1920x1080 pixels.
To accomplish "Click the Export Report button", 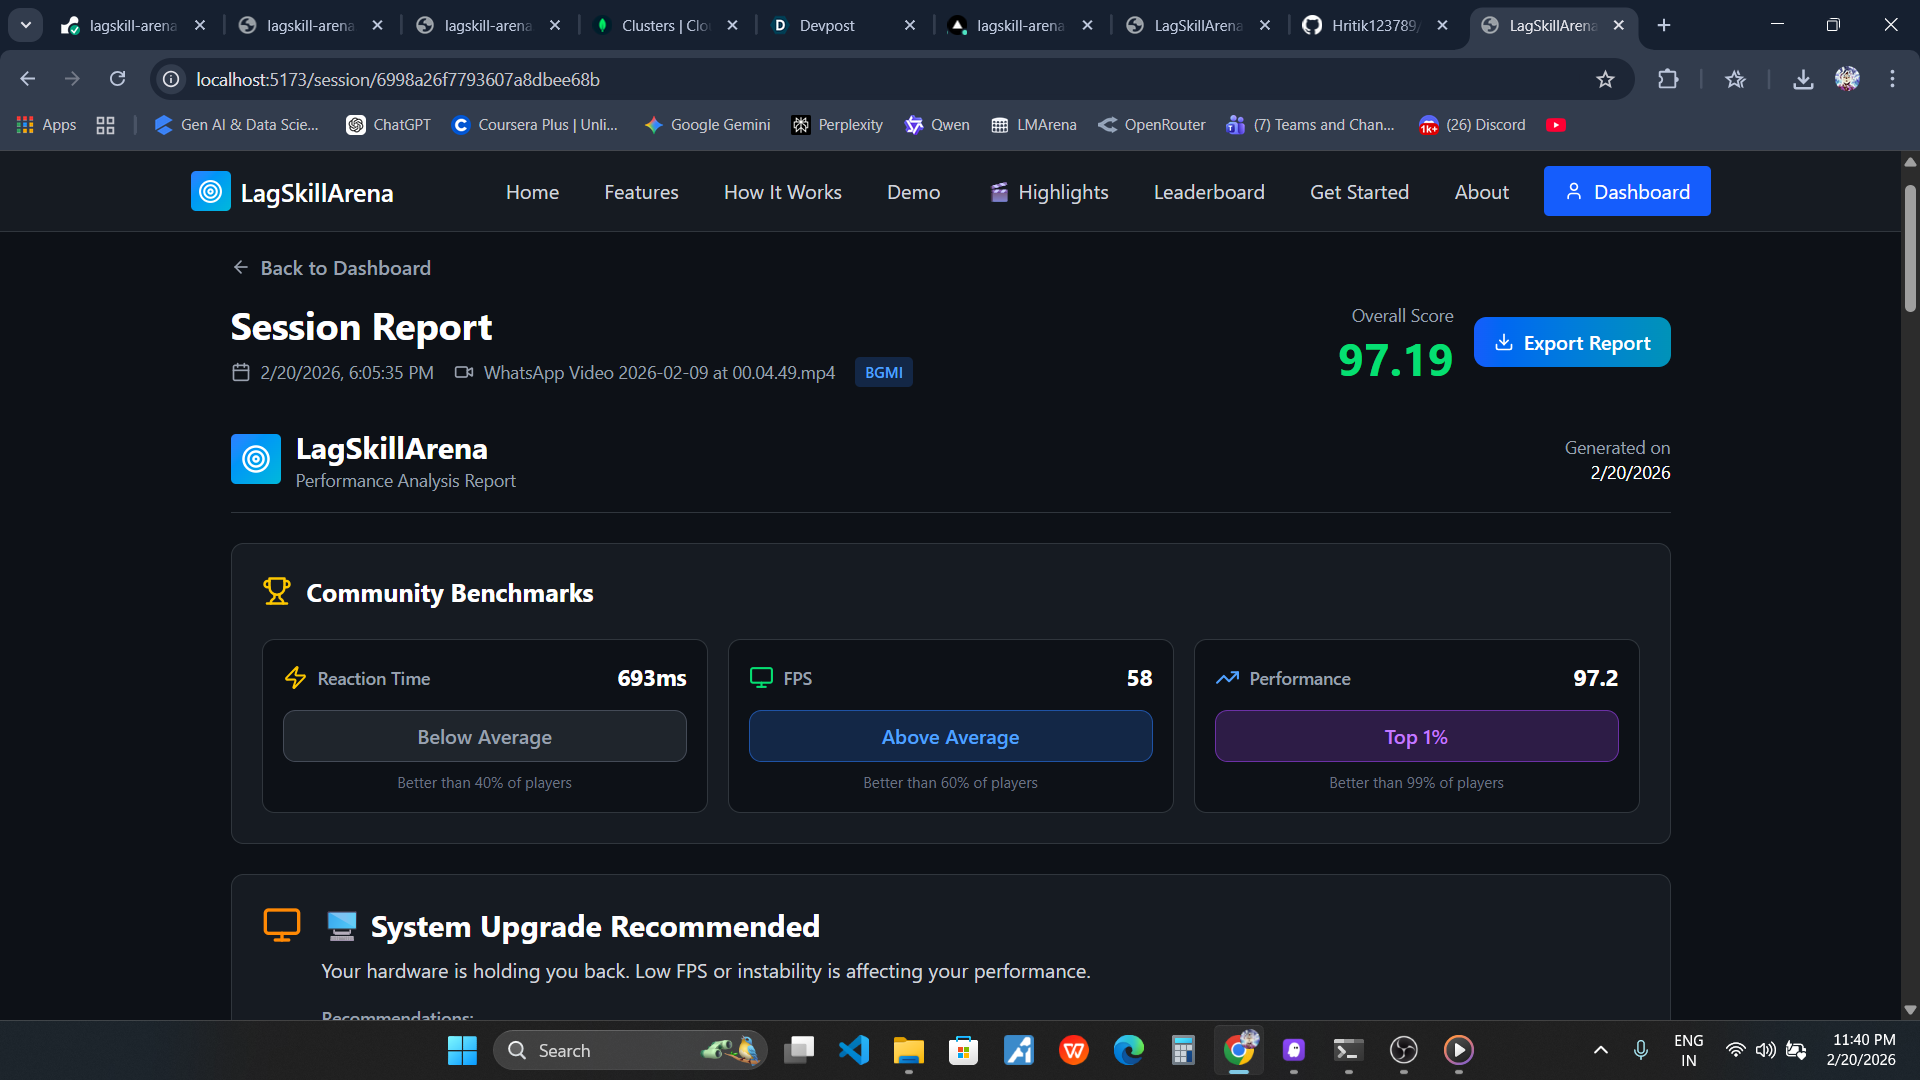I will [1571, 343].
